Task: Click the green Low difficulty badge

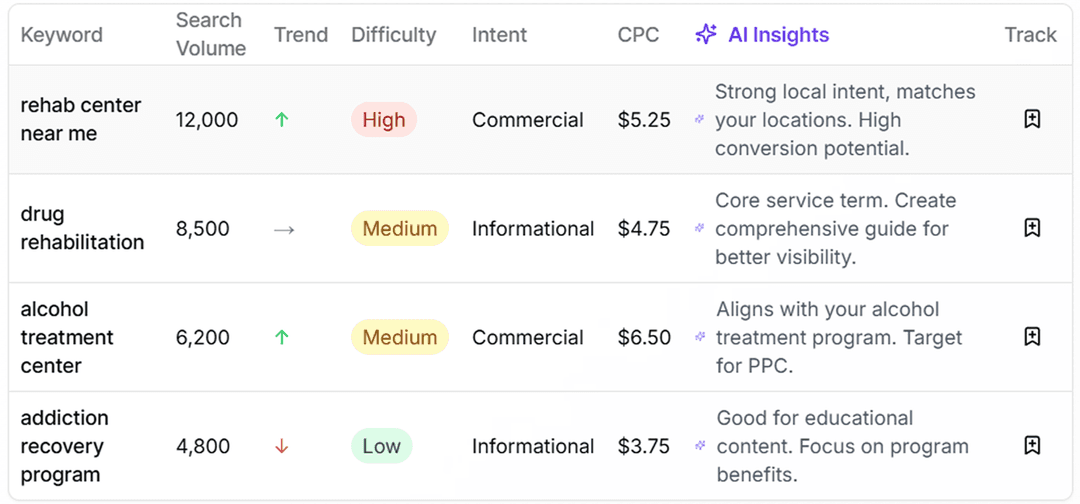Action: point(381,446)
